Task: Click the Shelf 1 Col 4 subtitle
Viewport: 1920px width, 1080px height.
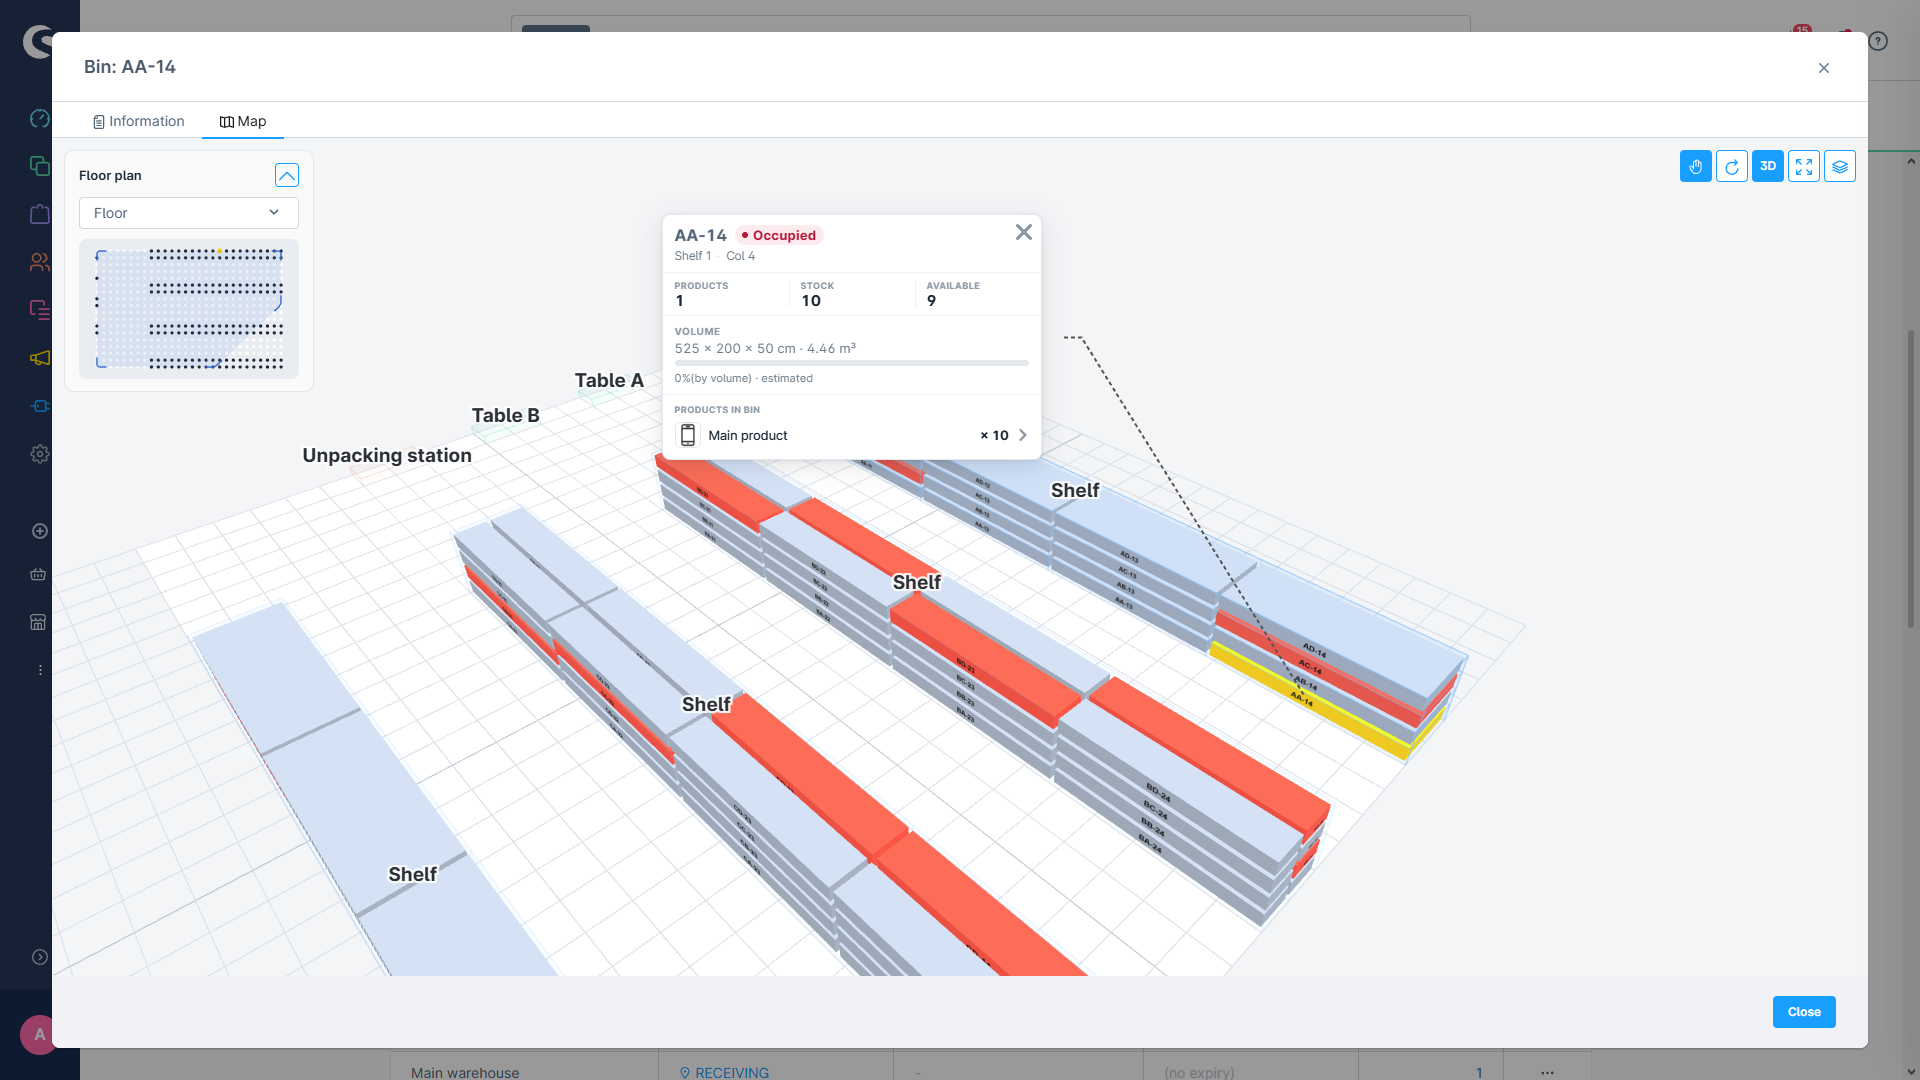Action: 715,256
